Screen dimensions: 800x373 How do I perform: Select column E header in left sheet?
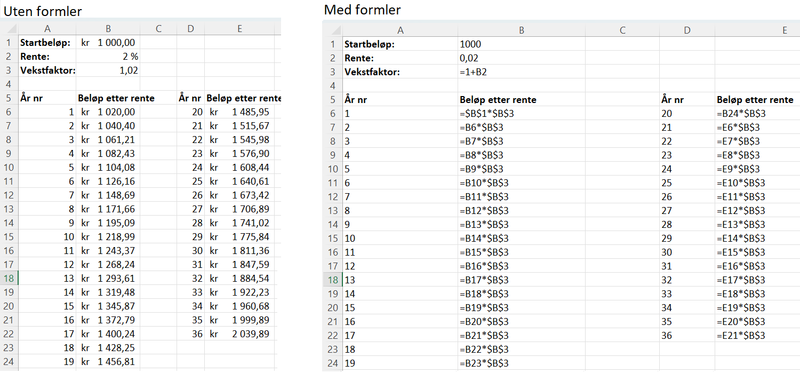(x=239, y=29)
